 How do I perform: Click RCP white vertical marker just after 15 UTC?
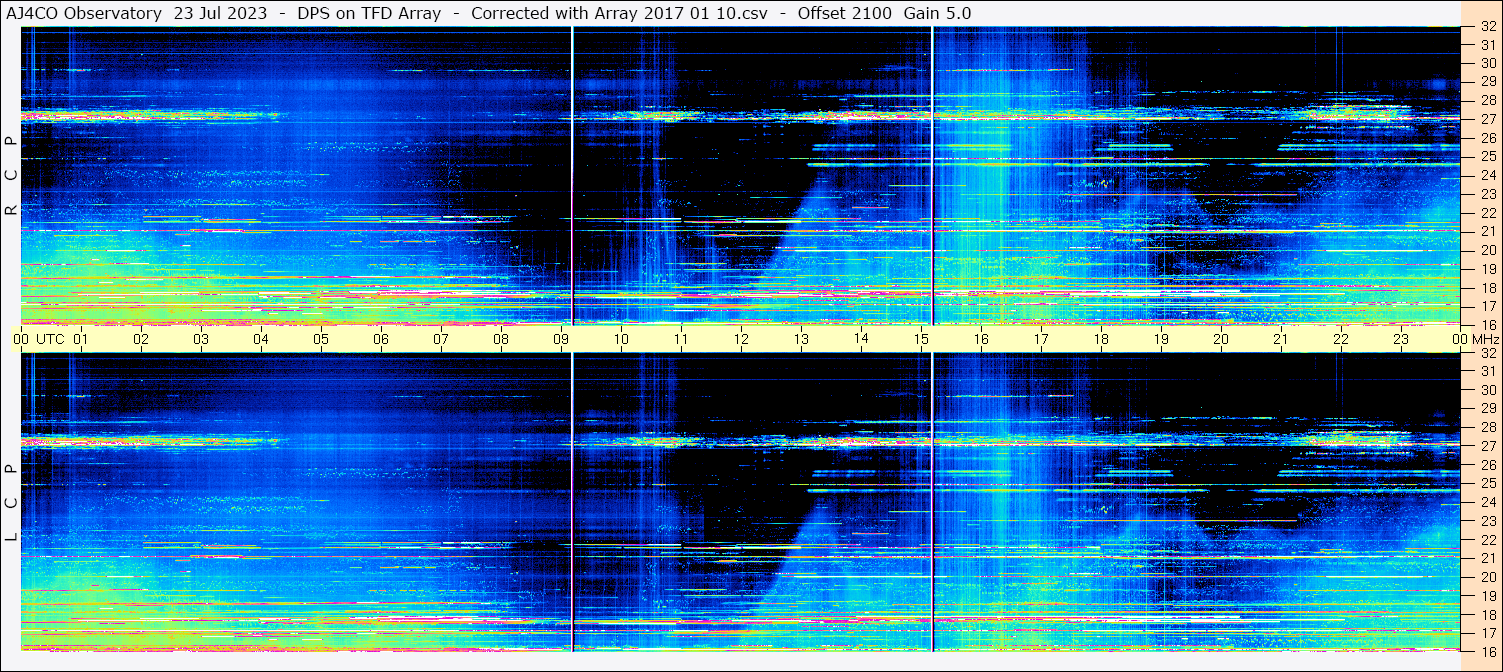[932, 176]
